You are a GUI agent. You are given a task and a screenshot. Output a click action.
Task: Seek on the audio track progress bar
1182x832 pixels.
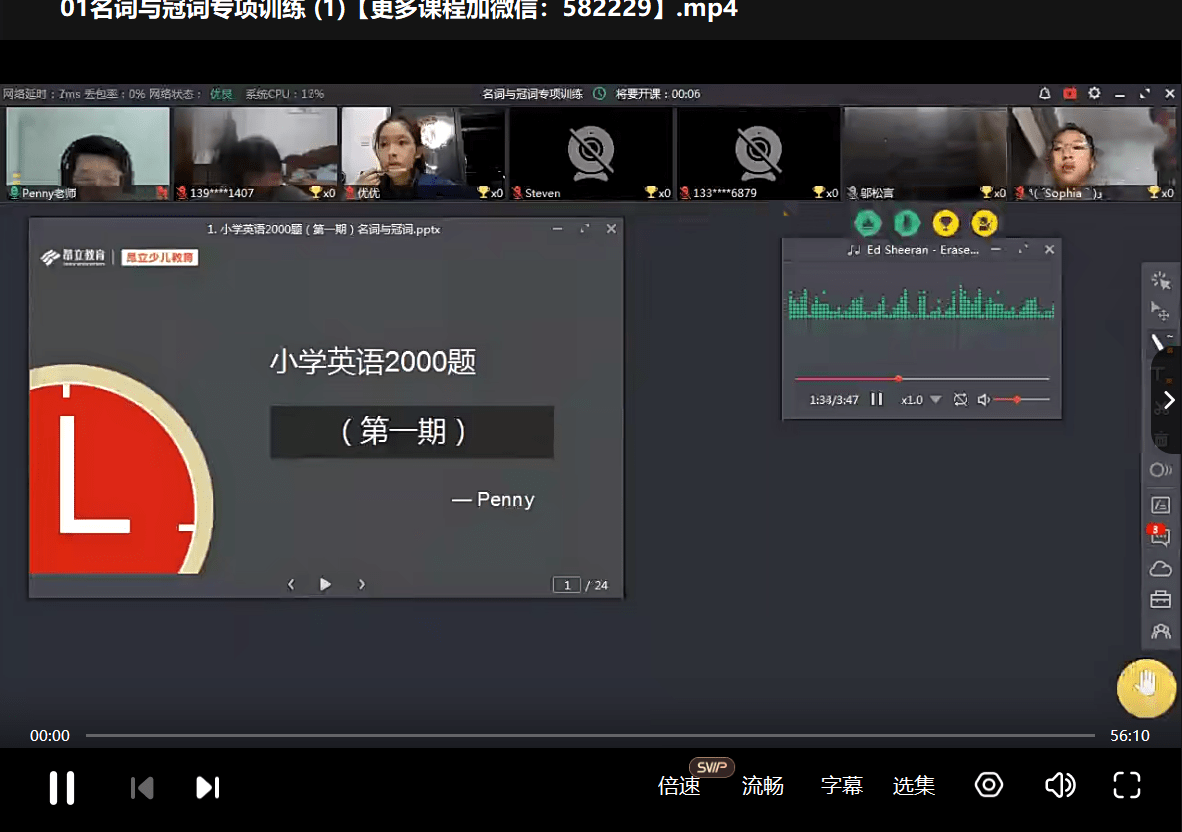coord(921,378)
